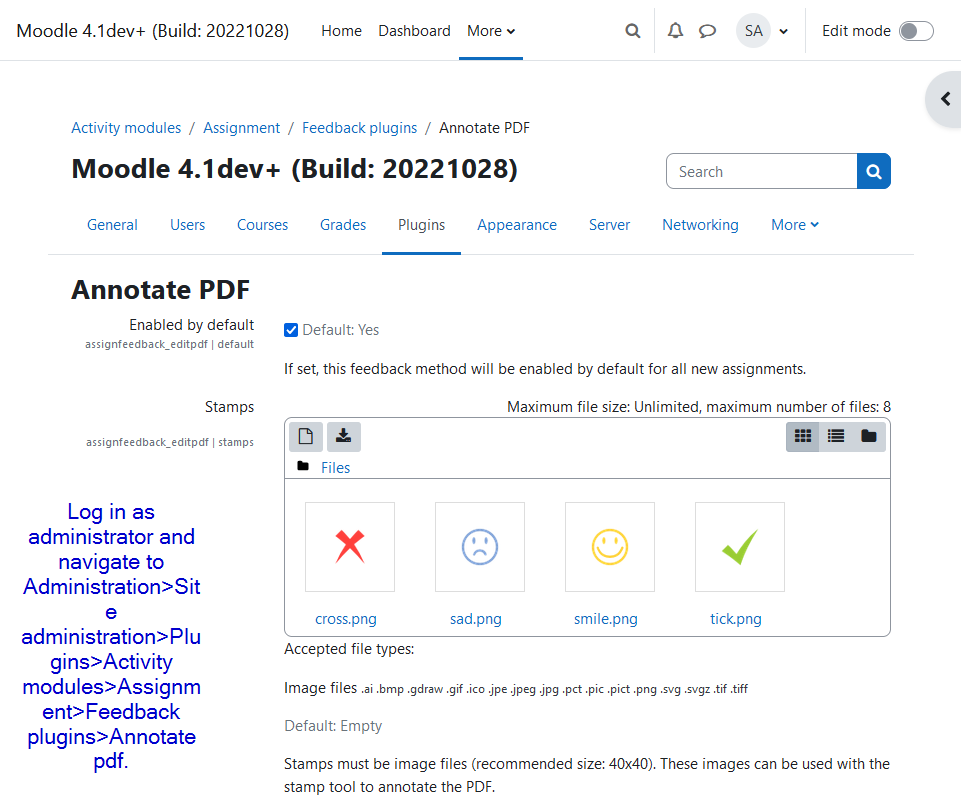Switch to the Users admin tab
Screen dimensions: 961x810
188,225
